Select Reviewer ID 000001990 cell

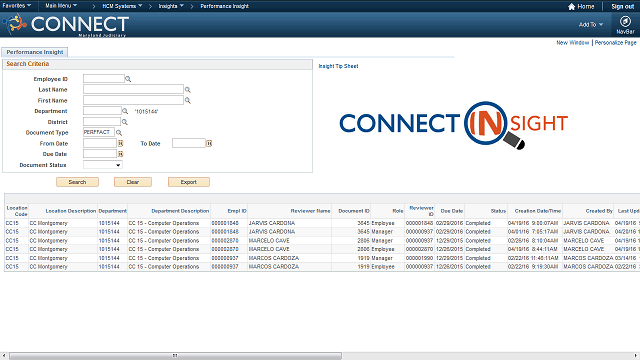(x=419, y=258)
